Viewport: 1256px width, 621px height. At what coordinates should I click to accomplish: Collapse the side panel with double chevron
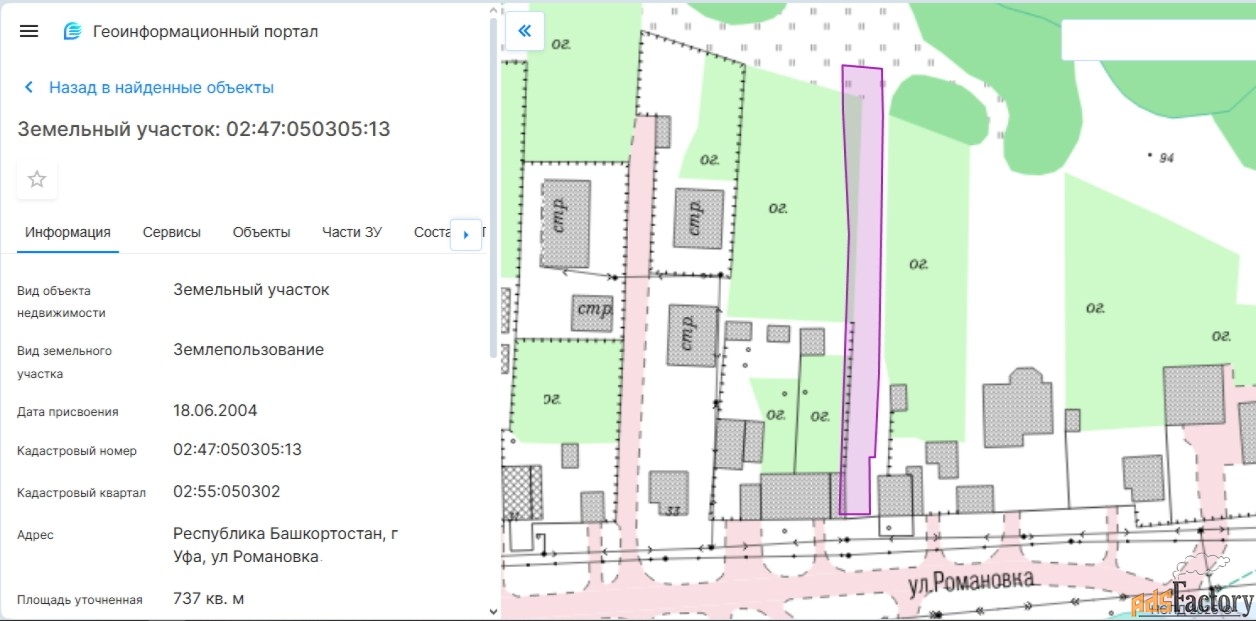pyautogui.click(x=525, y=31)
